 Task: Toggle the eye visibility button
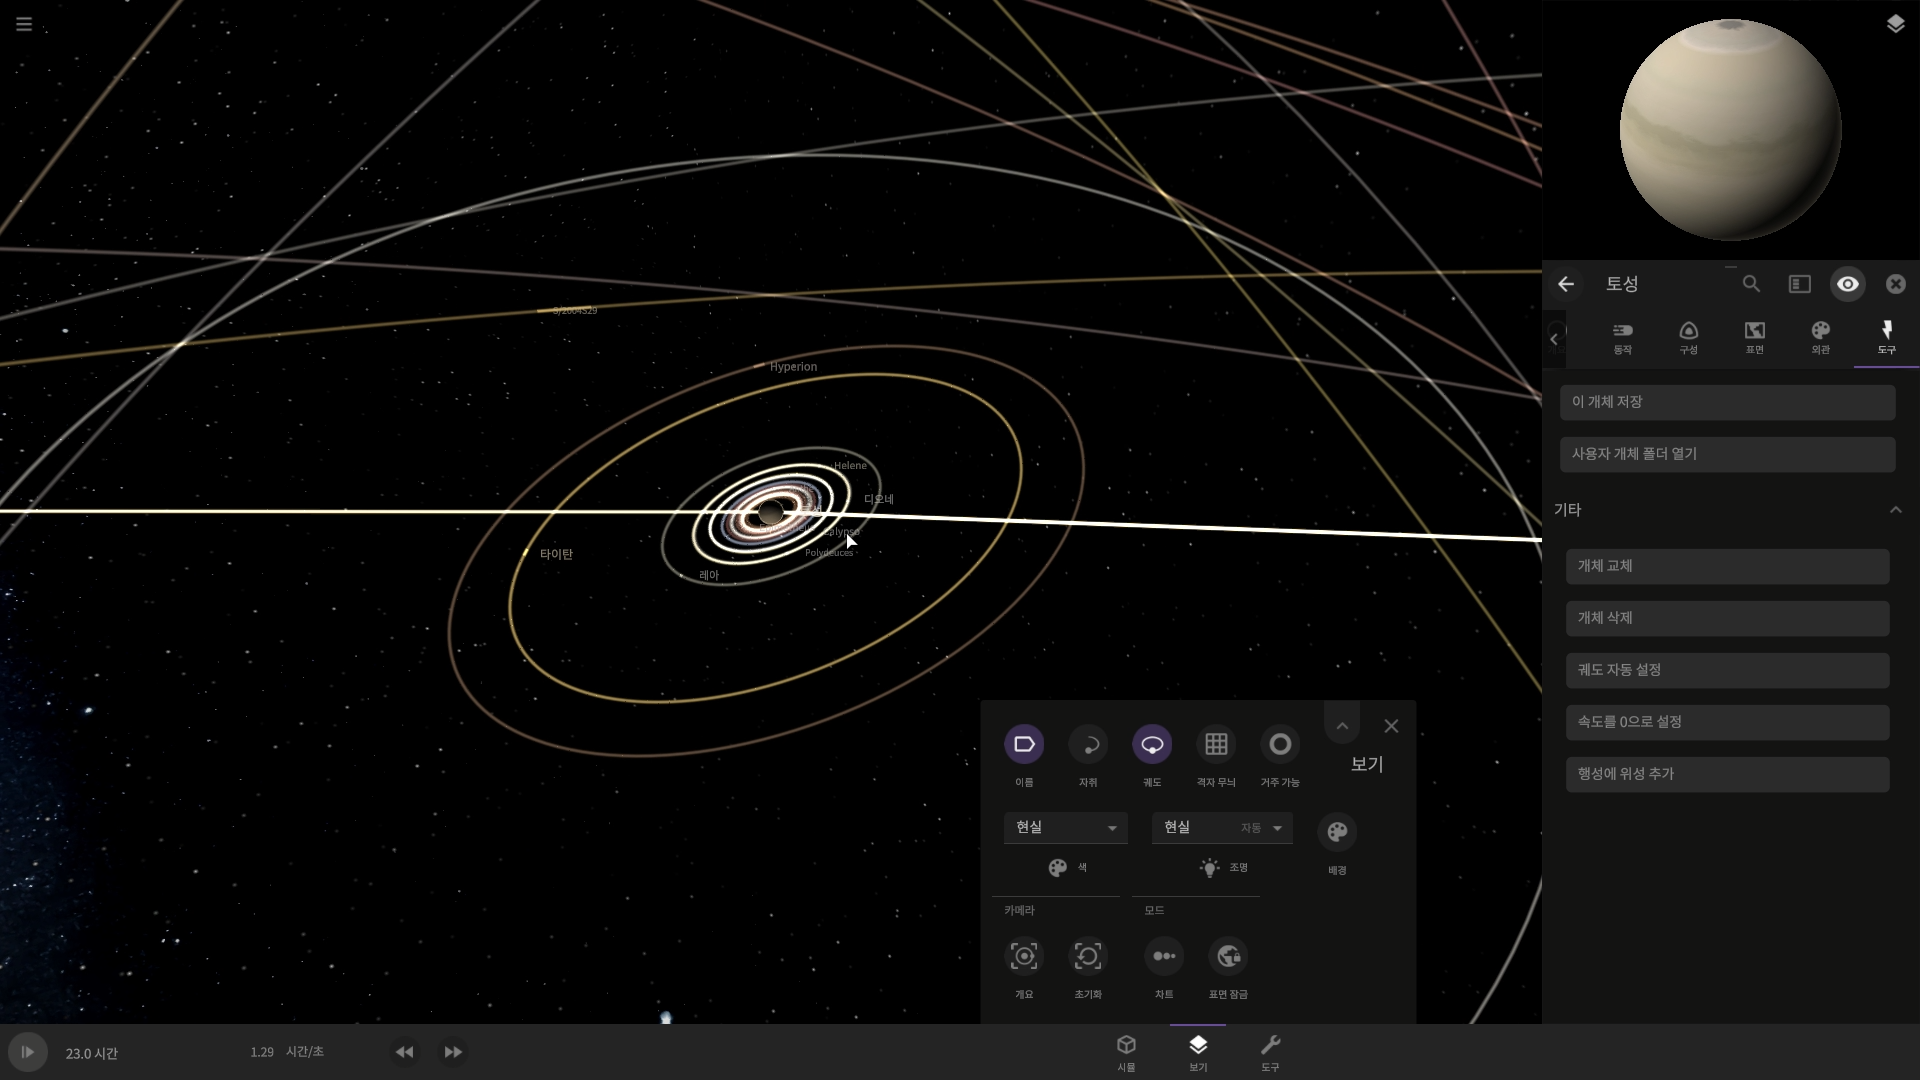1847,284
